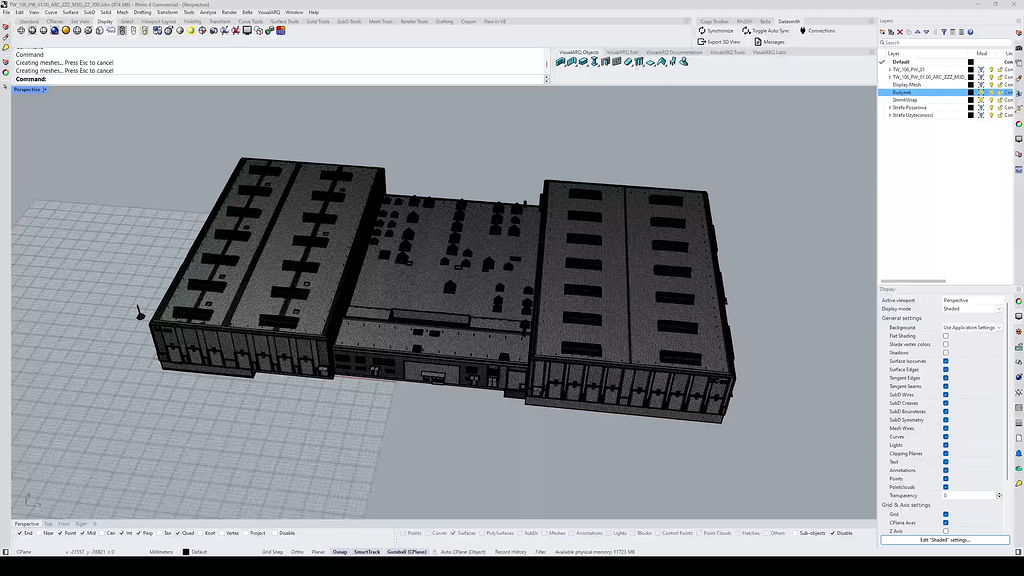Toggle the Shadows checkbox
The image size is (1024, 576).
coord(946,353)
